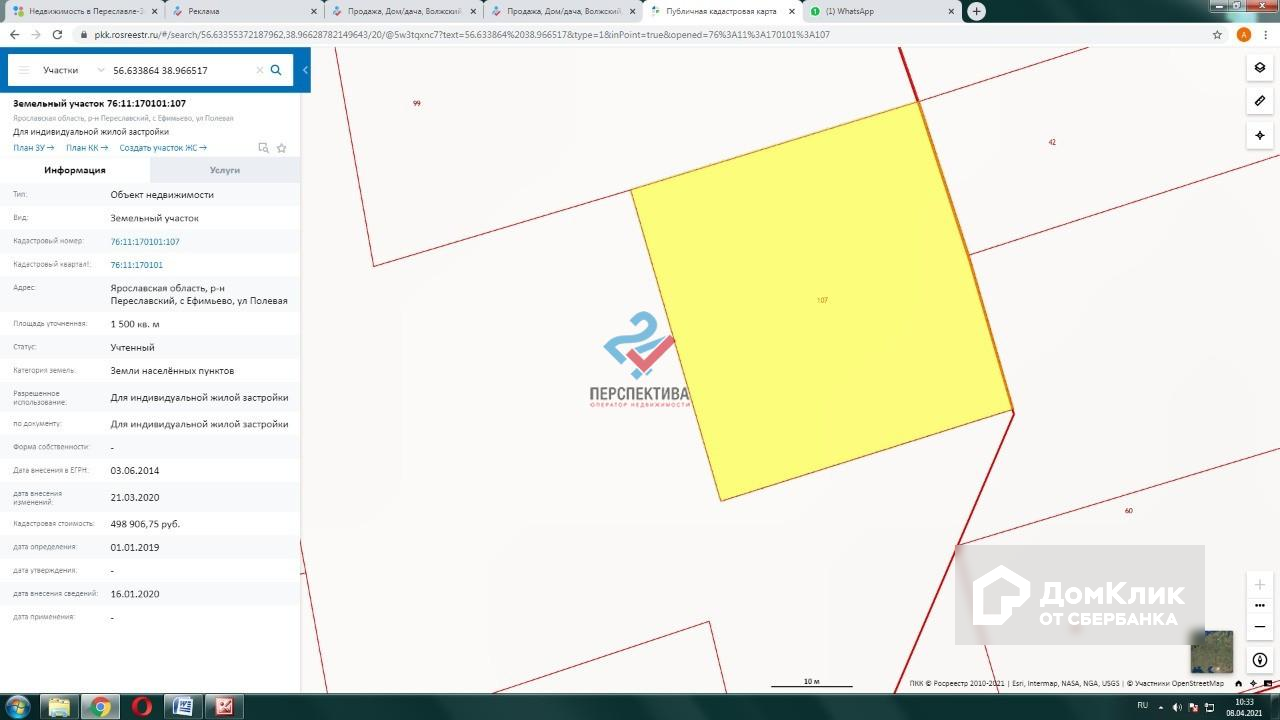Screen dimensions: 1280x720
Task: Clear the coordinate search field
Action: [259, 71]
